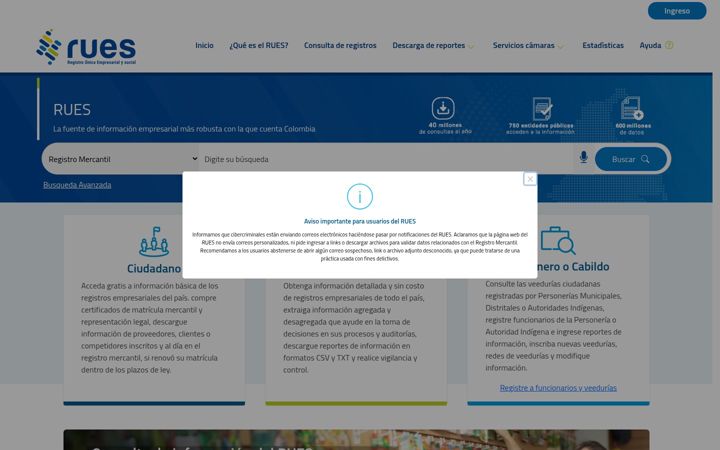Go to Inicio in the navigation
This screenshot has height=450, width=720.
[x=204, y=45]
